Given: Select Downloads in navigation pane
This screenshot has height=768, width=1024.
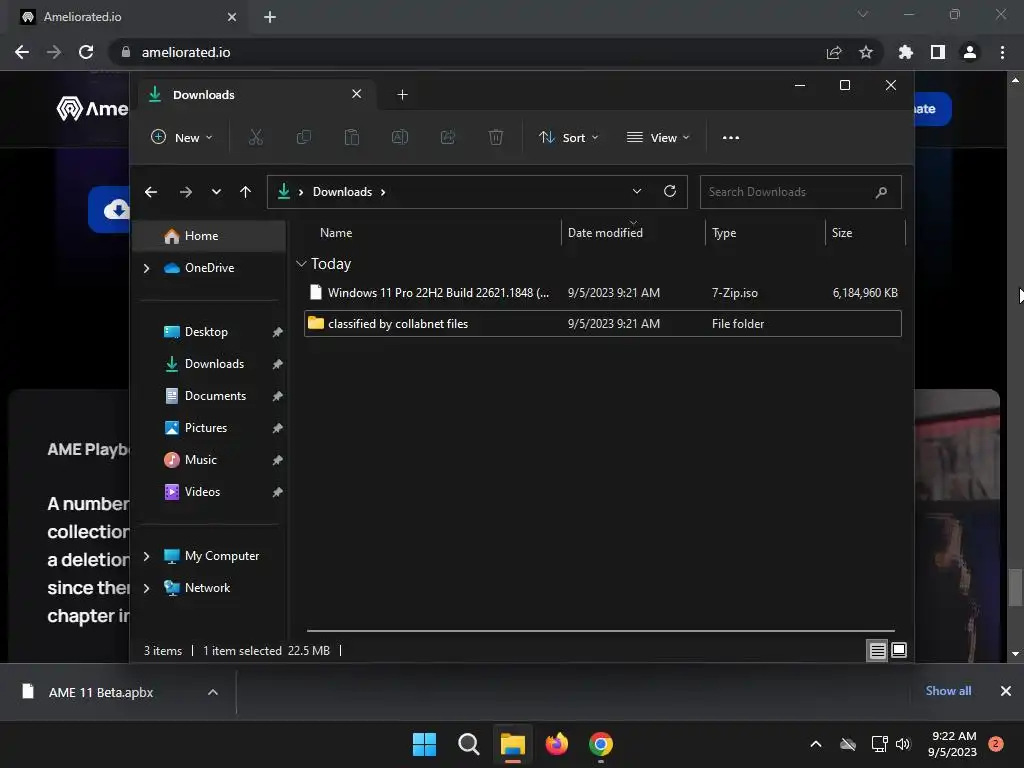Looking at the screenshot, I should [210, 364].
